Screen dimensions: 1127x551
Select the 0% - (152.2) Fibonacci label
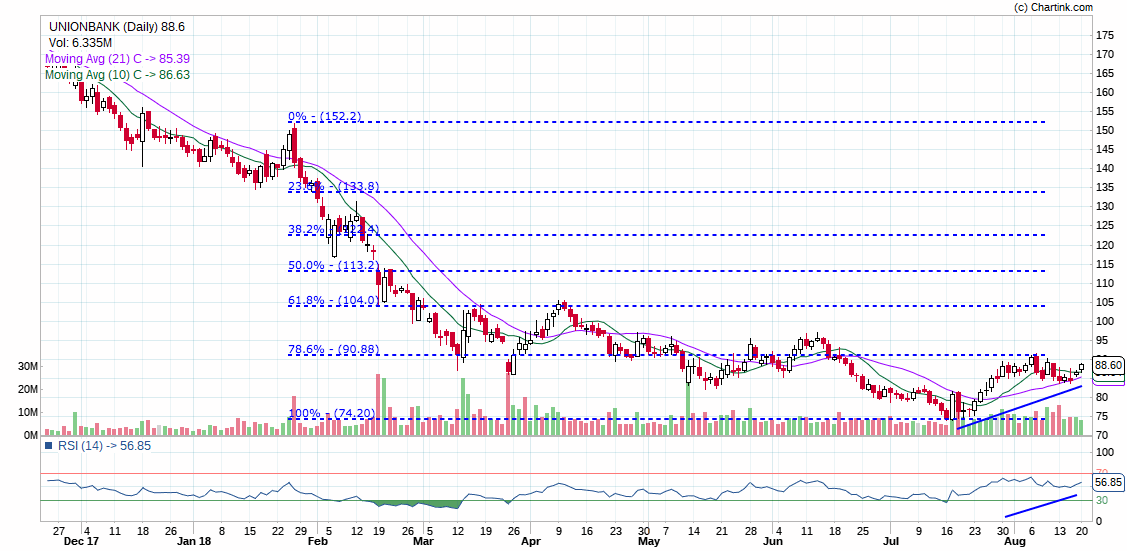click(324, 116)
